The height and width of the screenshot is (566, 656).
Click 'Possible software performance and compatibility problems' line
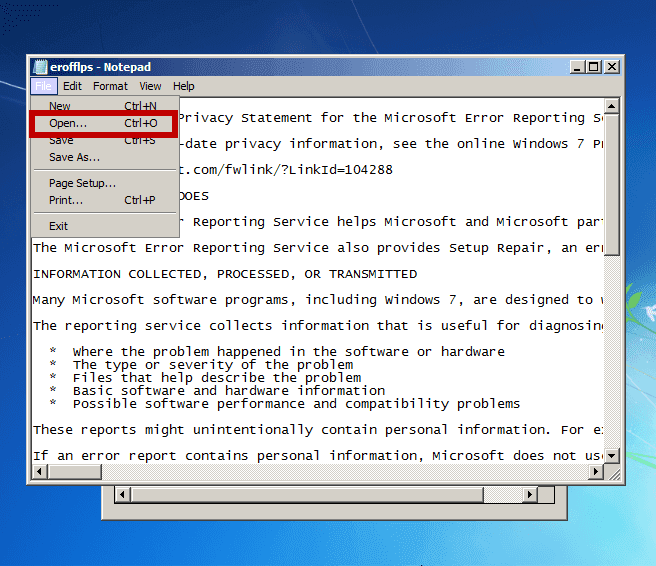pyautogui.click(x=296, y=404)
